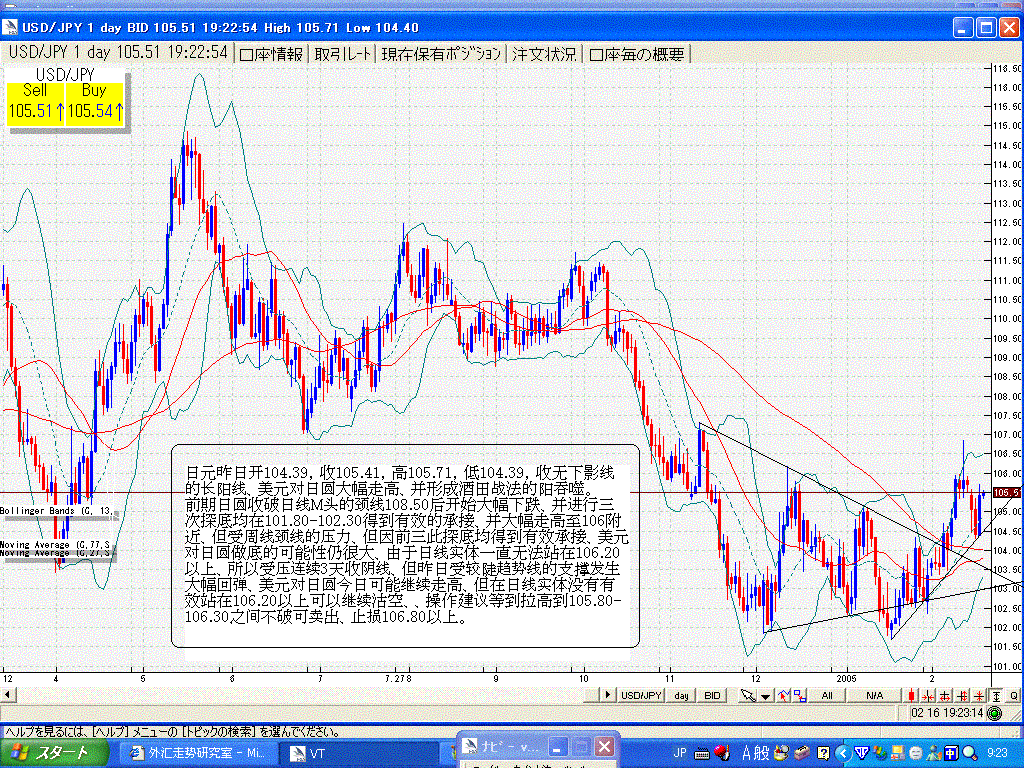Toggle the BID price mode button

[712, 696]
